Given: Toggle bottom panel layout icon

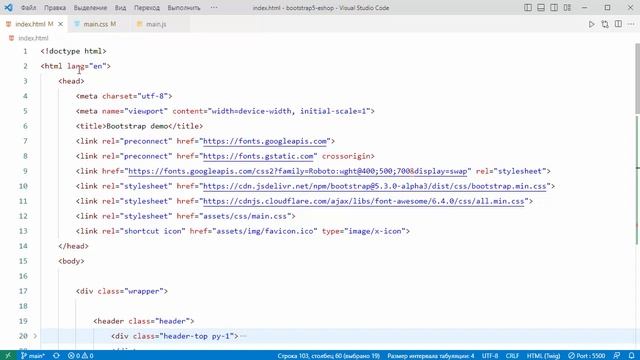Looking at the screenshot, I should pos(541,7).
